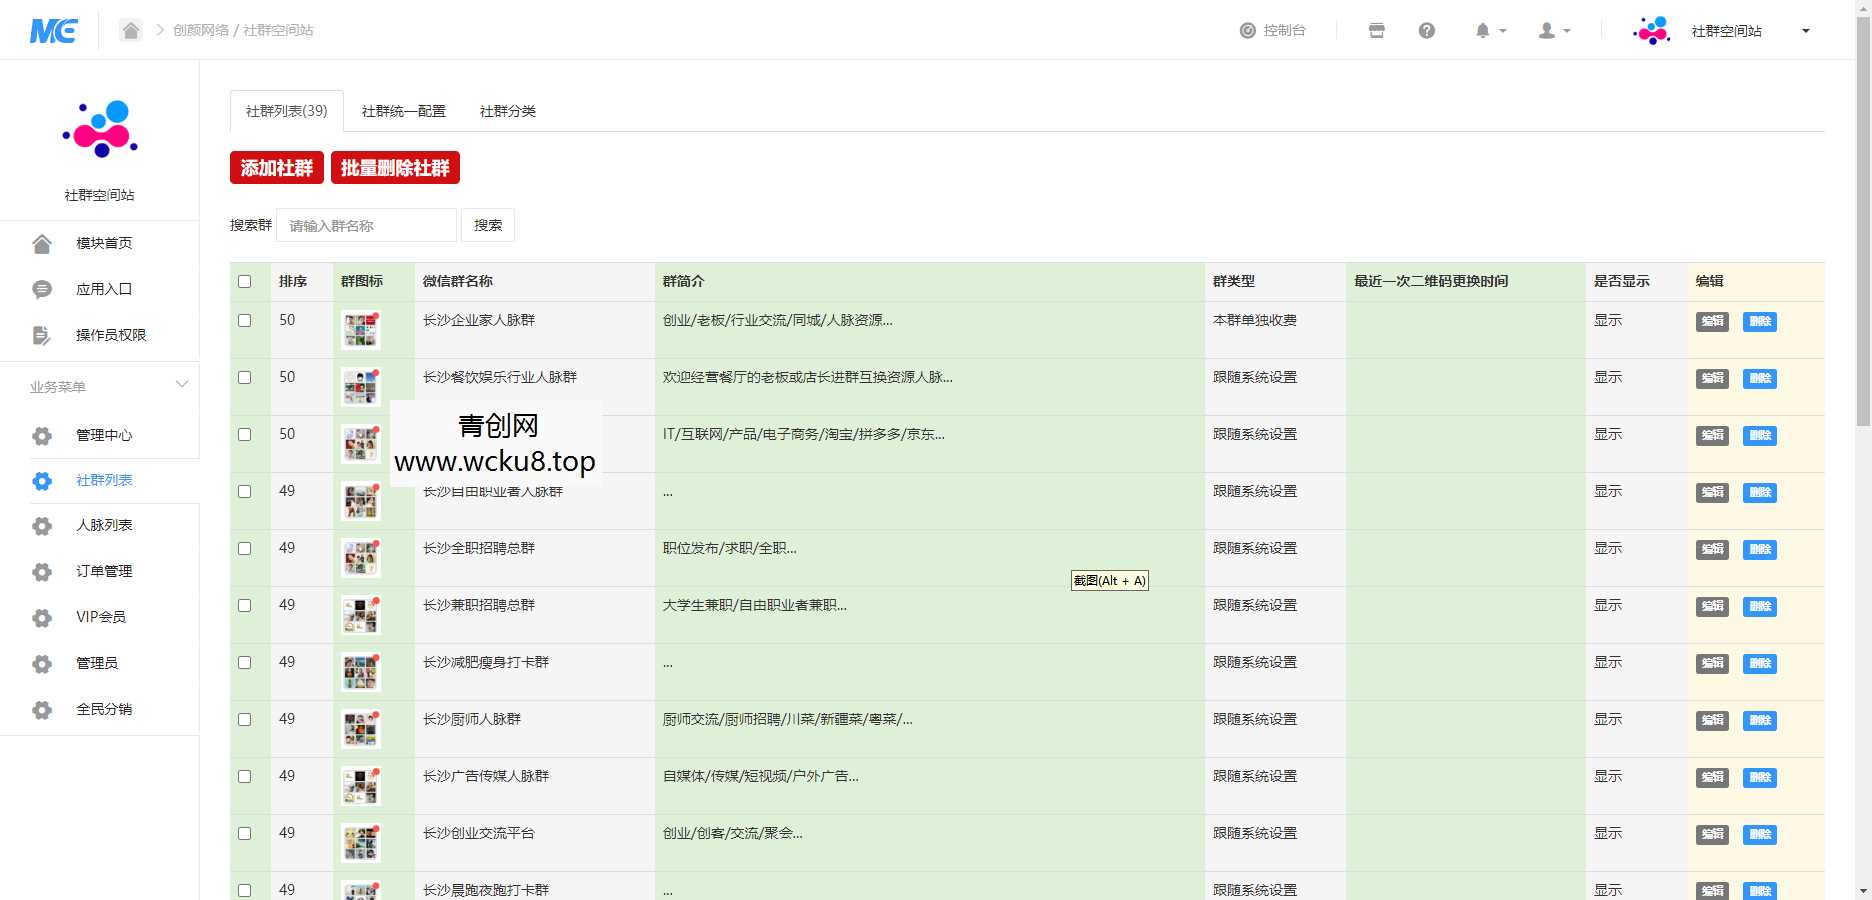Screen dimensions: 1872x900
Task: Click the home breadcrumb icon
Action: [x=131, y=30]
